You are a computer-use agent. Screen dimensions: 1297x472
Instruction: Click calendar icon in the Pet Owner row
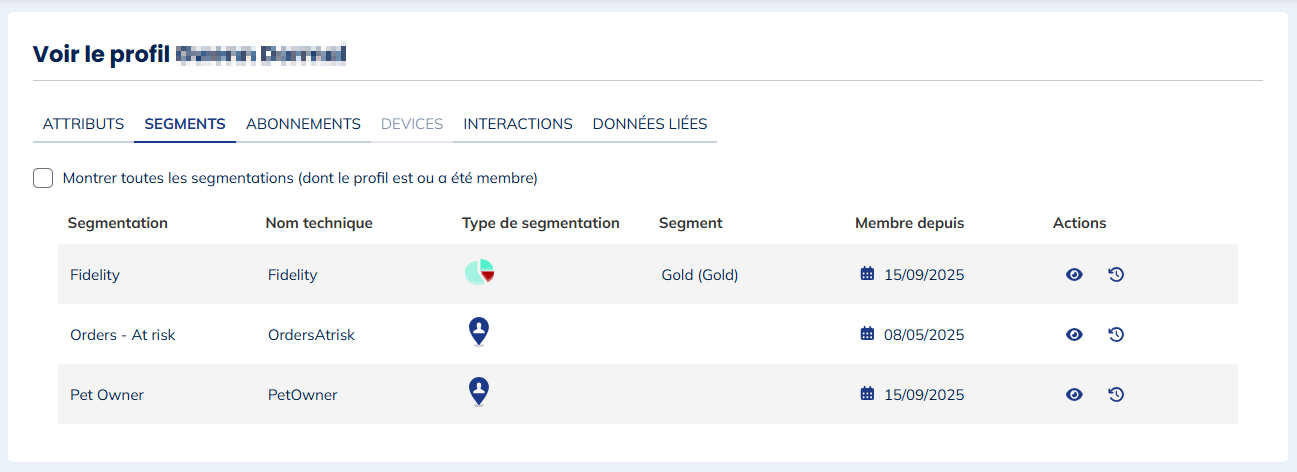click(867, 394)
